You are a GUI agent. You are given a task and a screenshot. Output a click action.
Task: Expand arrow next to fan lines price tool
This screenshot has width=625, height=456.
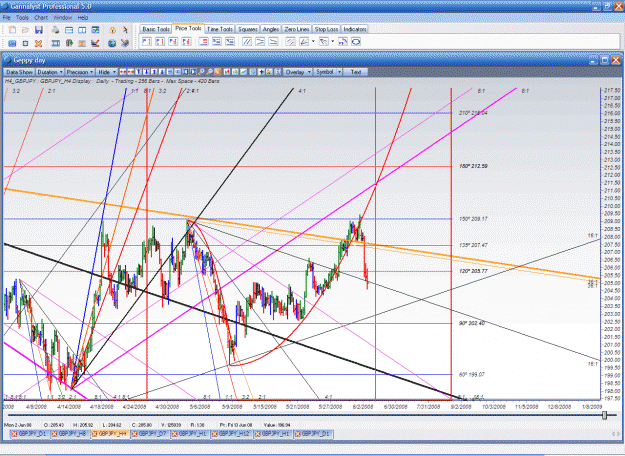[332, 41]
